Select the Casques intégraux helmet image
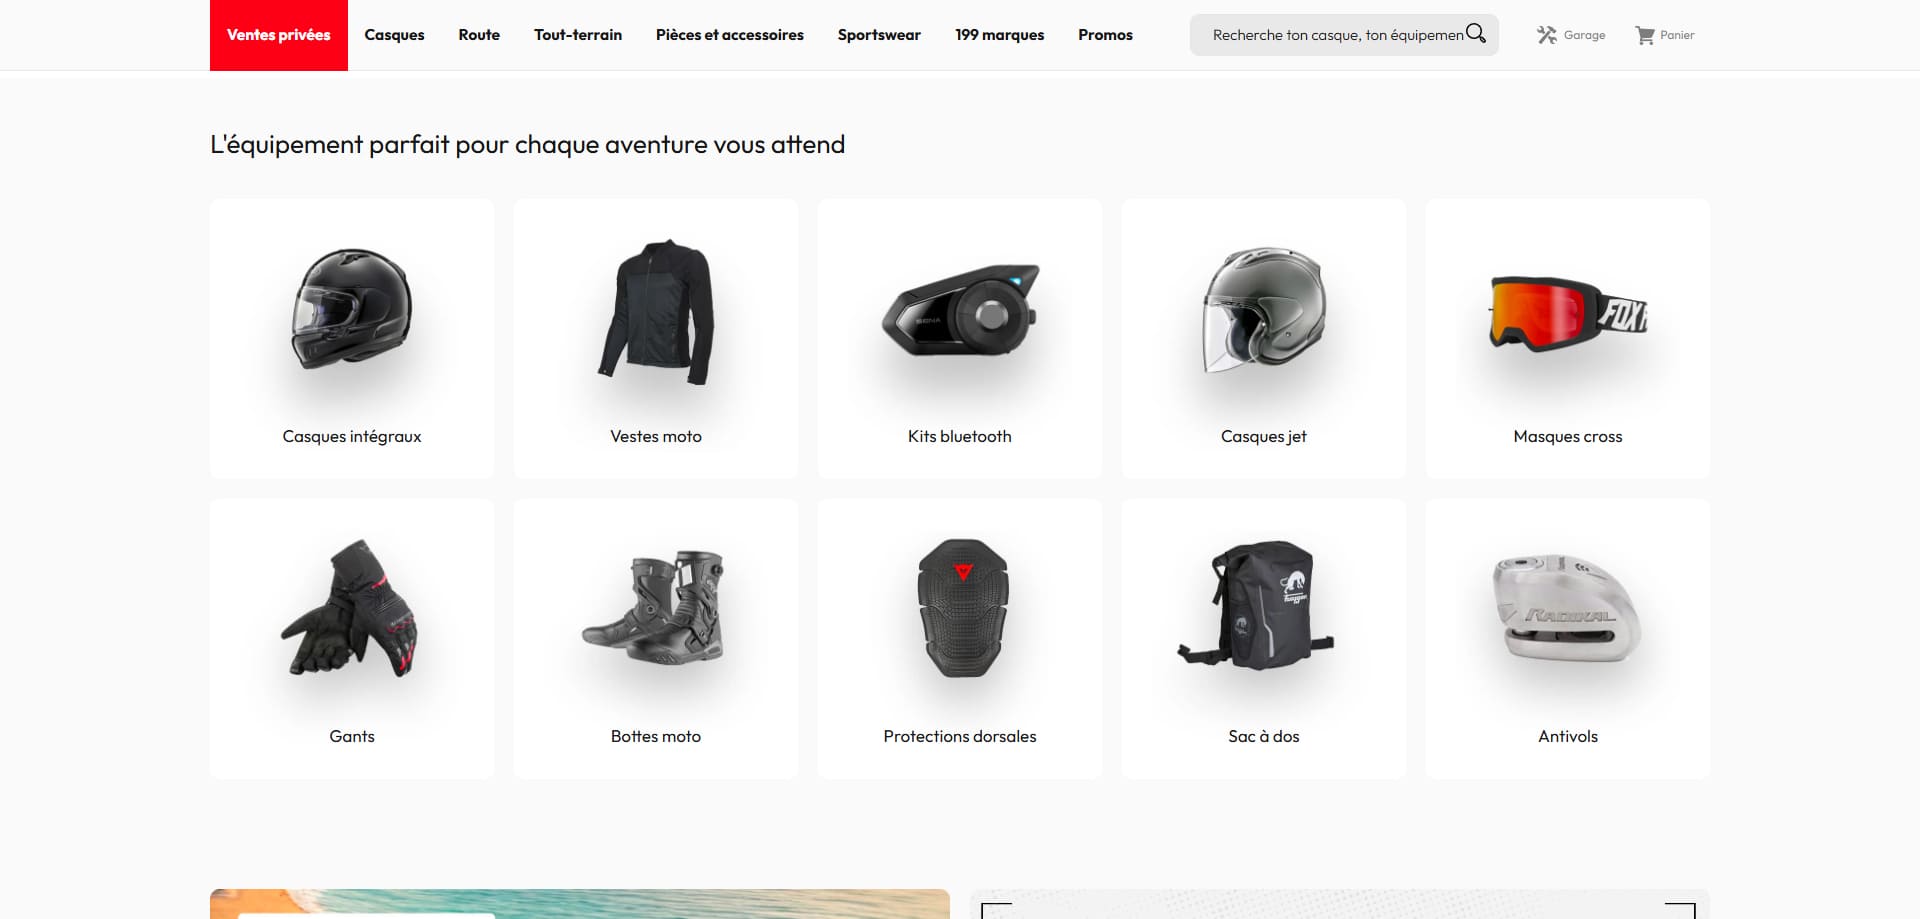This screenshot has width=1920, height=919. click(352, 309)
